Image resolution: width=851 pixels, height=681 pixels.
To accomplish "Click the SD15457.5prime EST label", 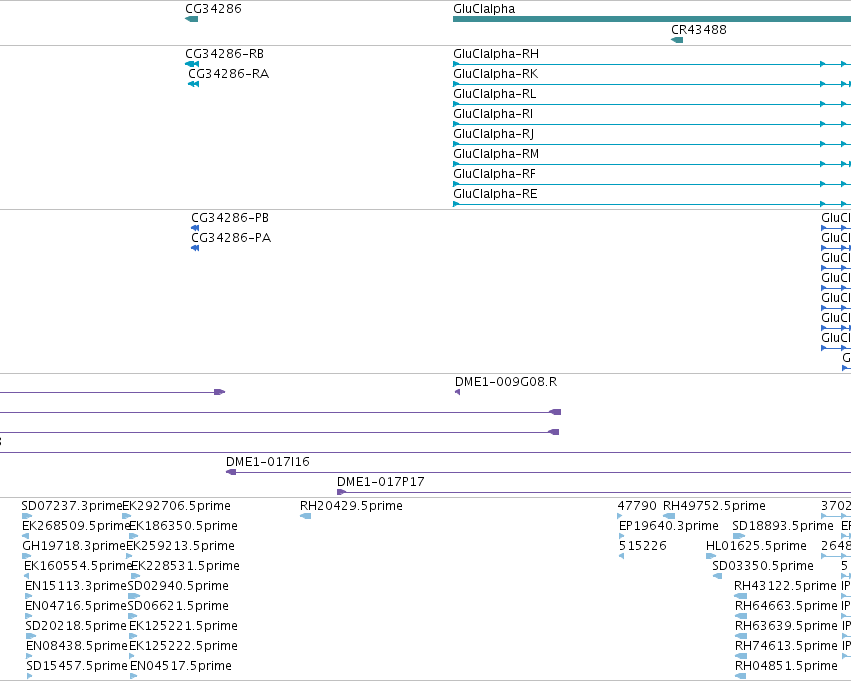I will click(77, 666).
